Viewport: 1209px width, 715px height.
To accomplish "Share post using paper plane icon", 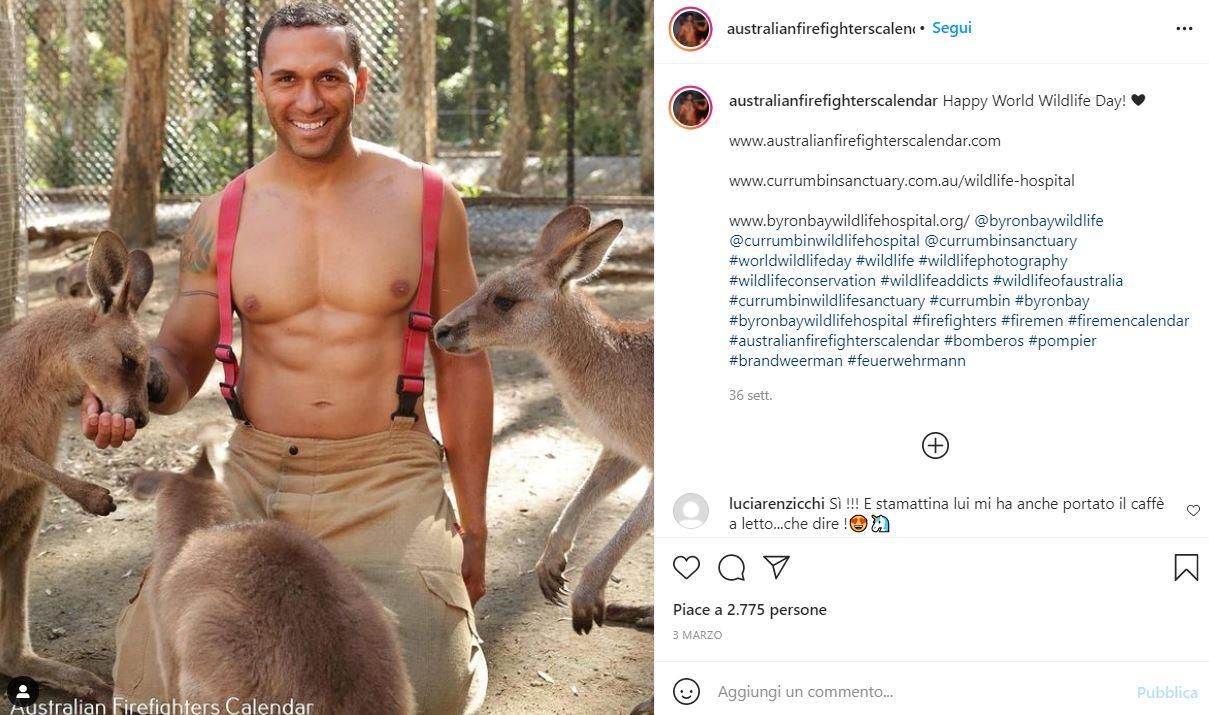I will (x=776, y=567).
